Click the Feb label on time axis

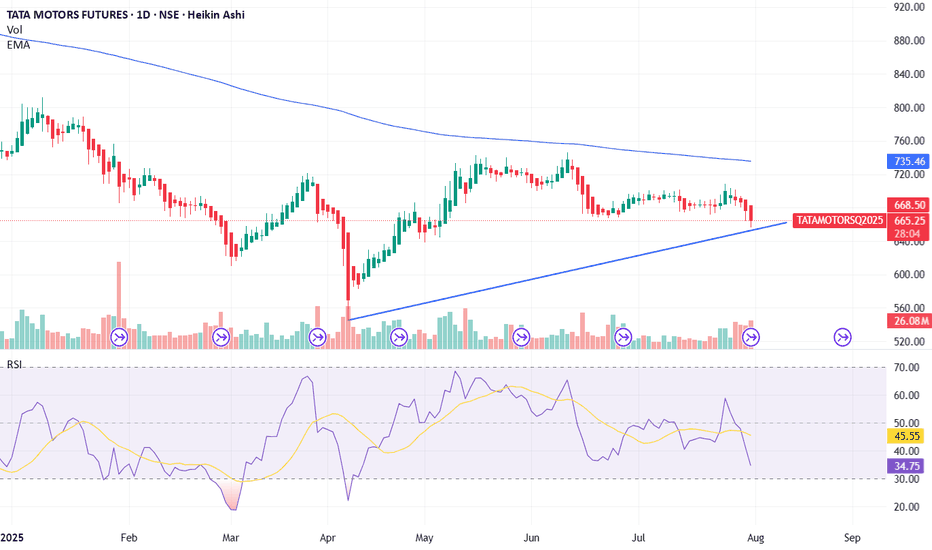[x=128, y=538]
